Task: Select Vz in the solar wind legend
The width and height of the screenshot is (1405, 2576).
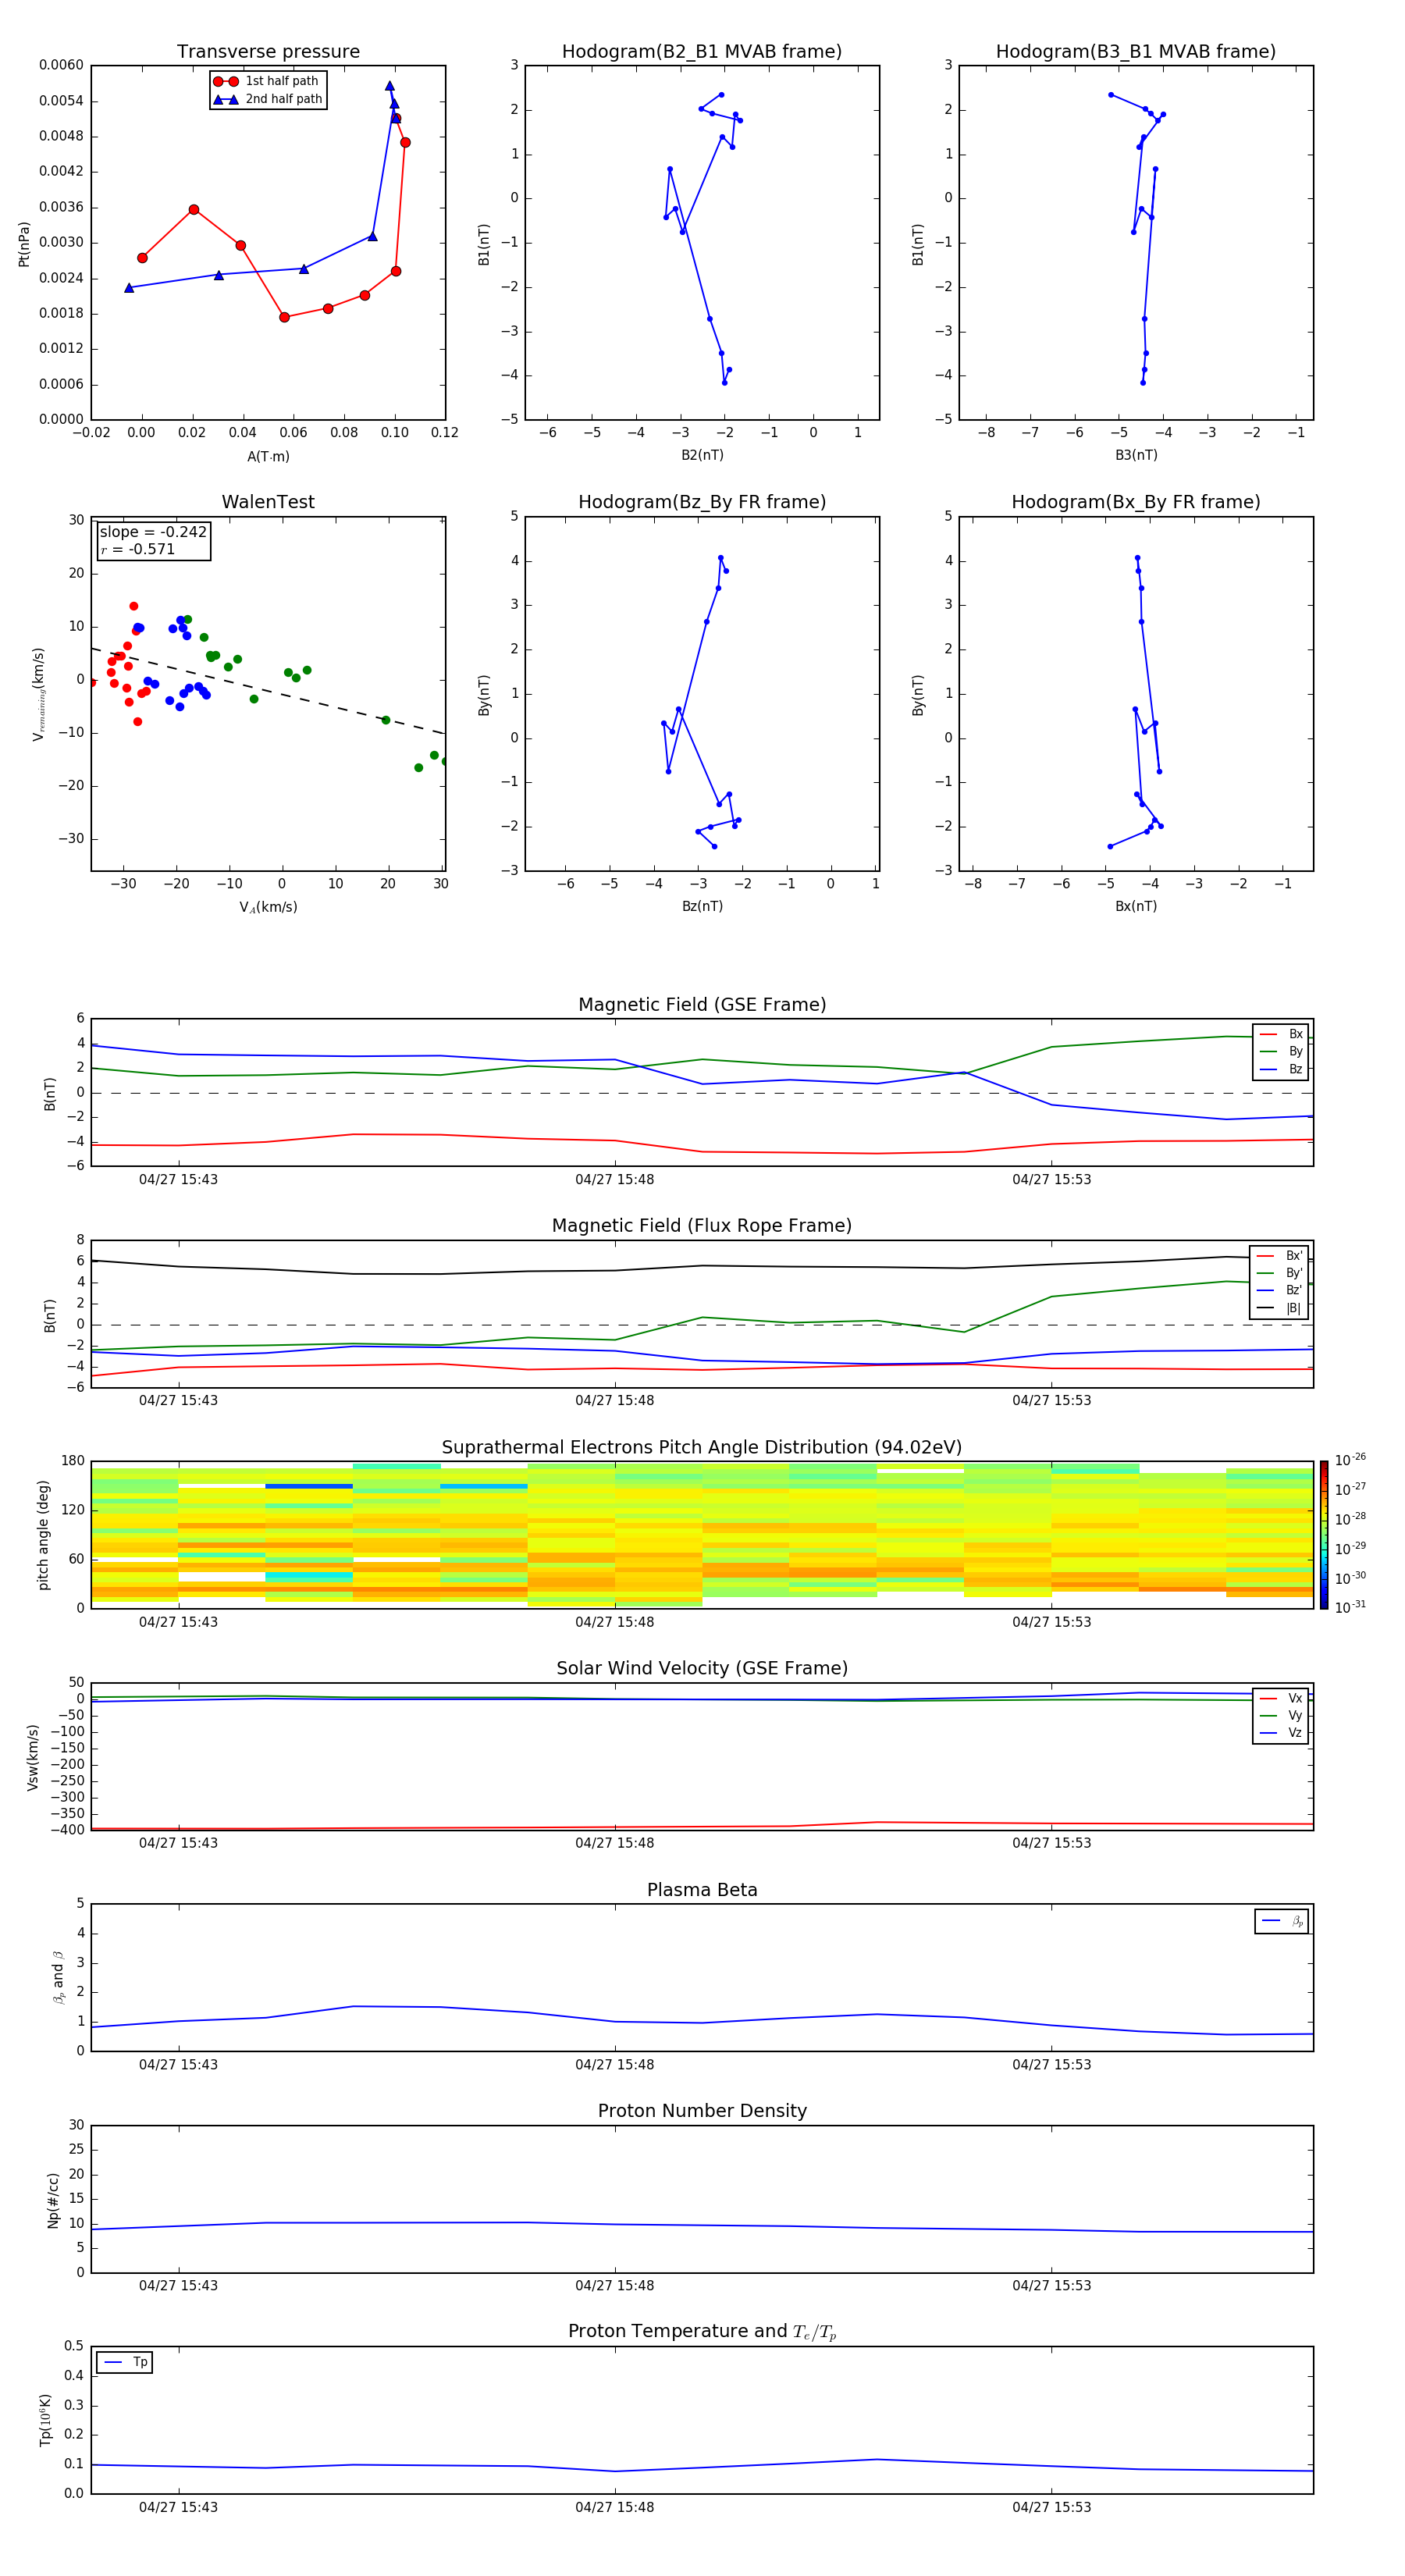Action: pyautogui.click(x=1281, y=1733)
